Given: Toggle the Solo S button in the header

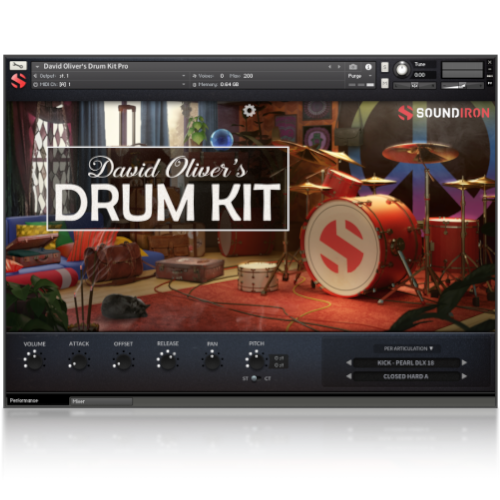Looking at the screenshot, I should coord(385,67).
